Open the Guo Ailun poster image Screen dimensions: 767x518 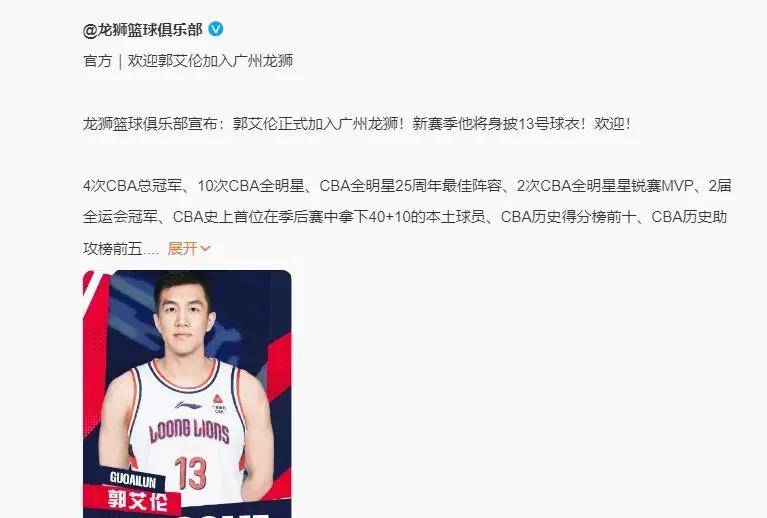click(187, 394)
